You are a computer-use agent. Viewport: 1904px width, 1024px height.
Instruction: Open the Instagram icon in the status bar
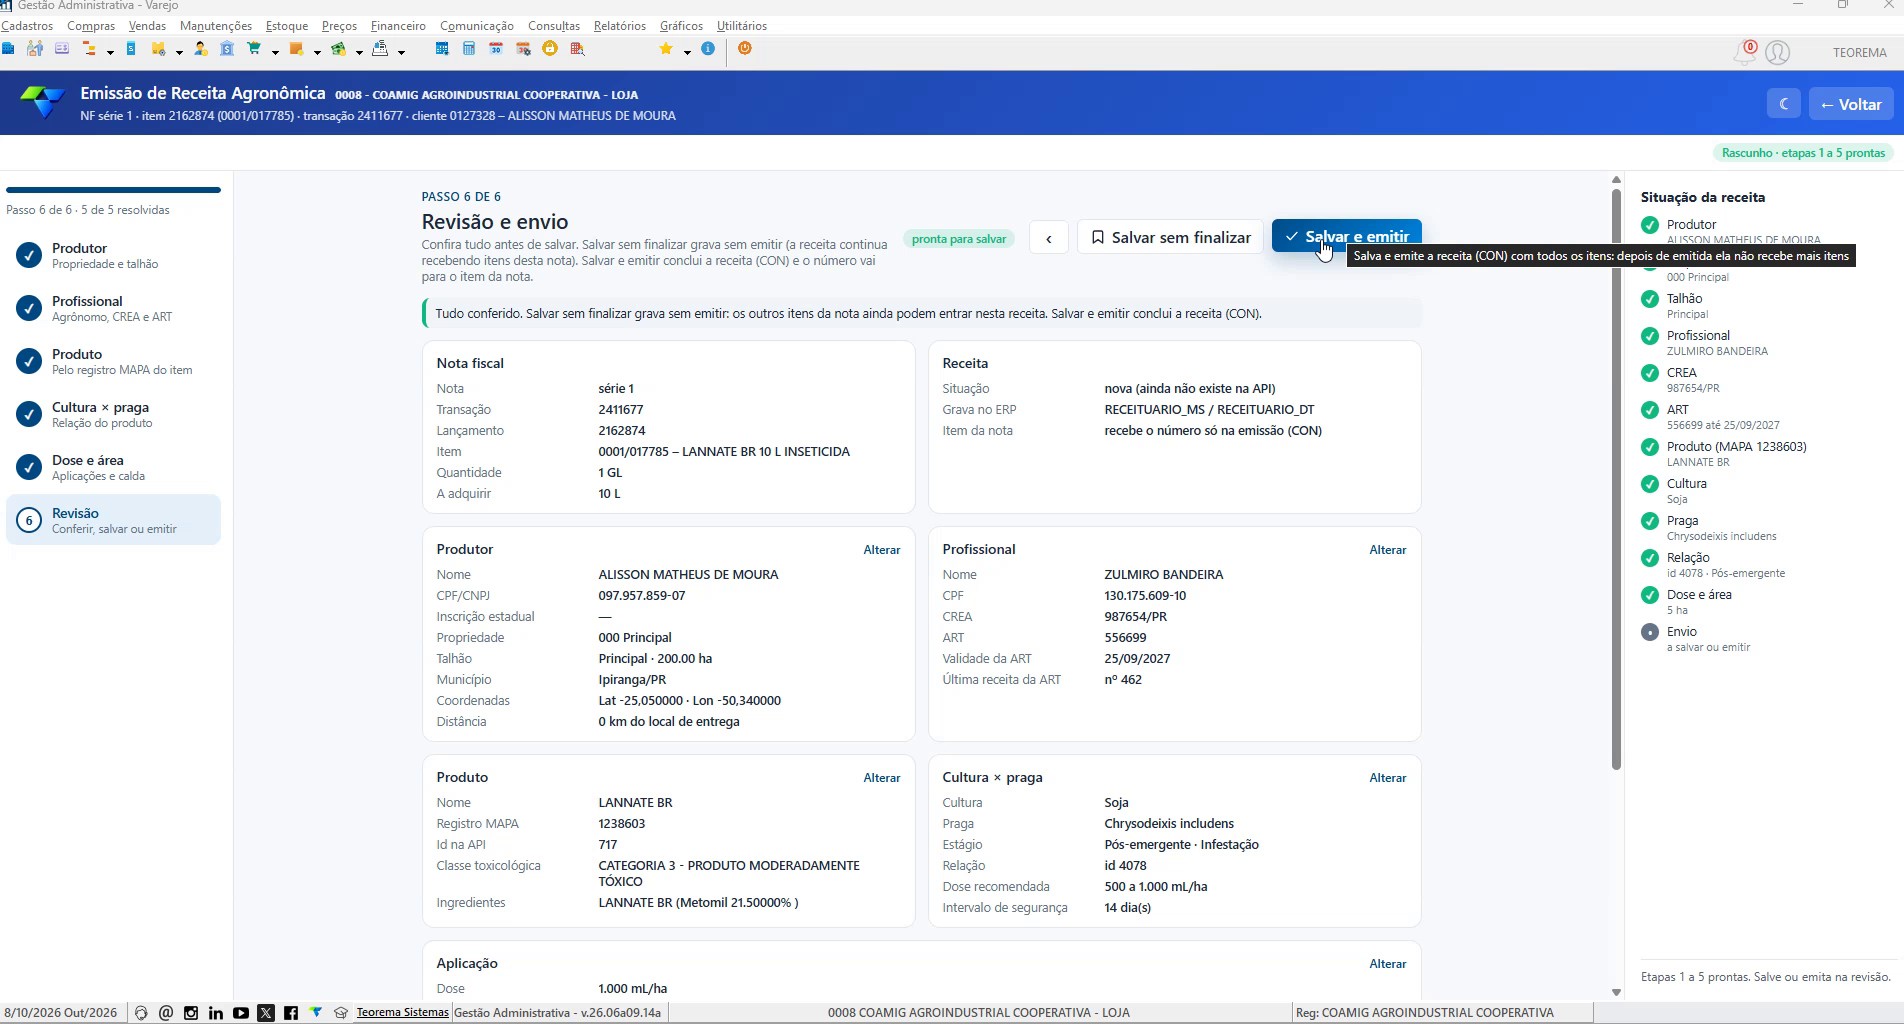click(191, 1013)
